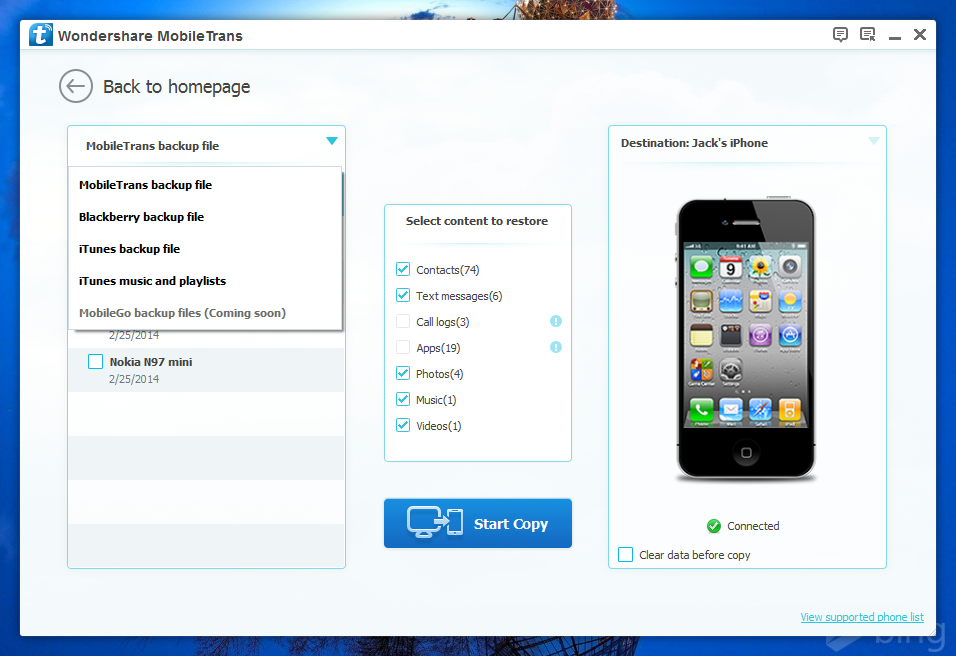Click the computer-to-phone icon on Start Copy
The height and width of the screenshot is (656, 956).
click(435, 522)
